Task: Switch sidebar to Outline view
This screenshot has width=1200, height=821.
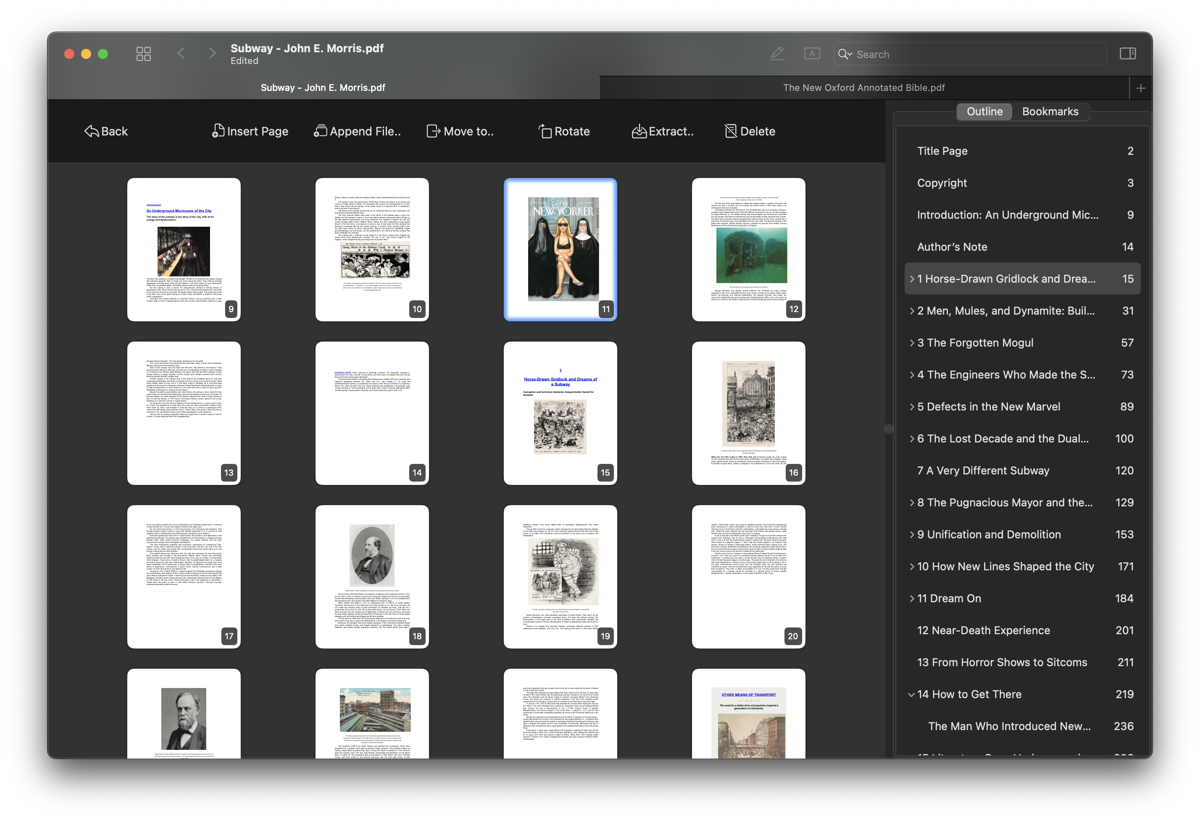Action: (x=984, y=112)
